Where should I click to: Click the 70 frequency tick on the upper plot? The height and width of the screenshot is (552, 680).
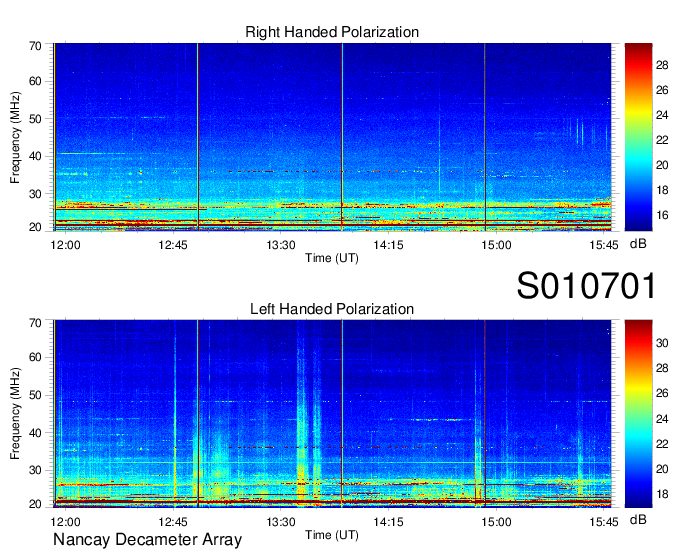coord(35,46)
